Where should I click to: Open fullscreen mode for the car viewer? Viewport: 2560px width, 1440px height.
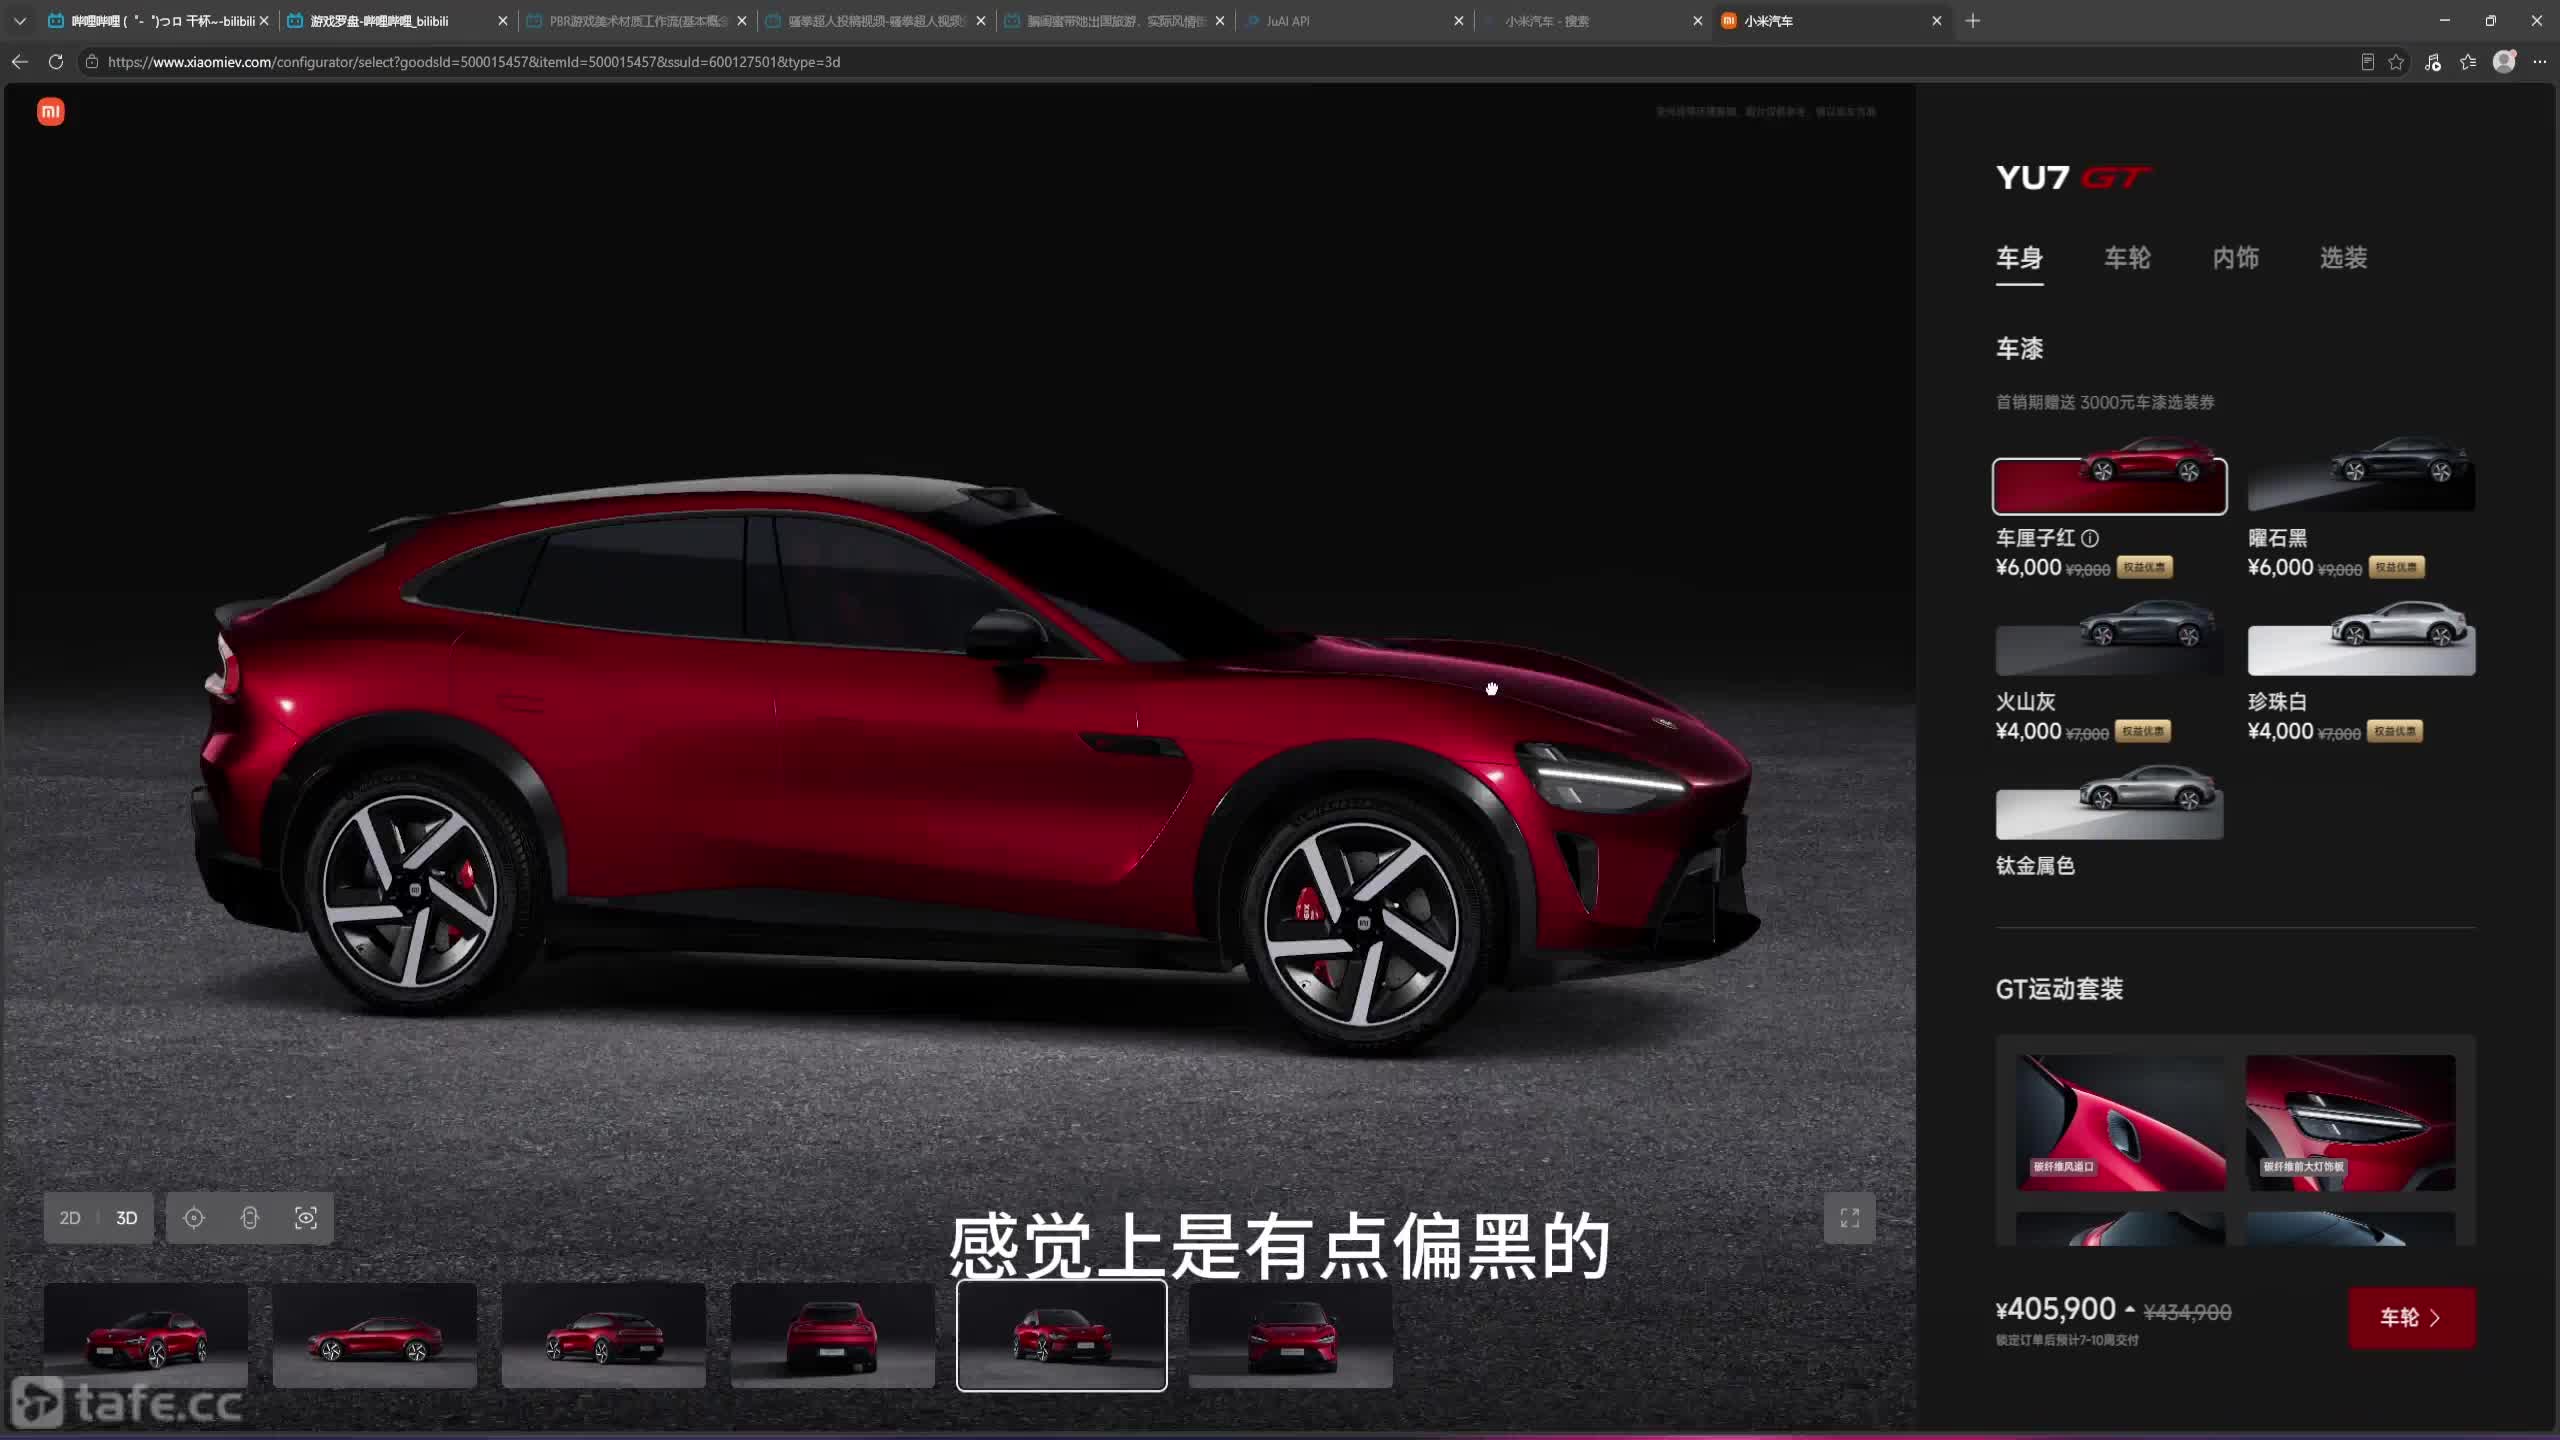click(1850, 1218)
